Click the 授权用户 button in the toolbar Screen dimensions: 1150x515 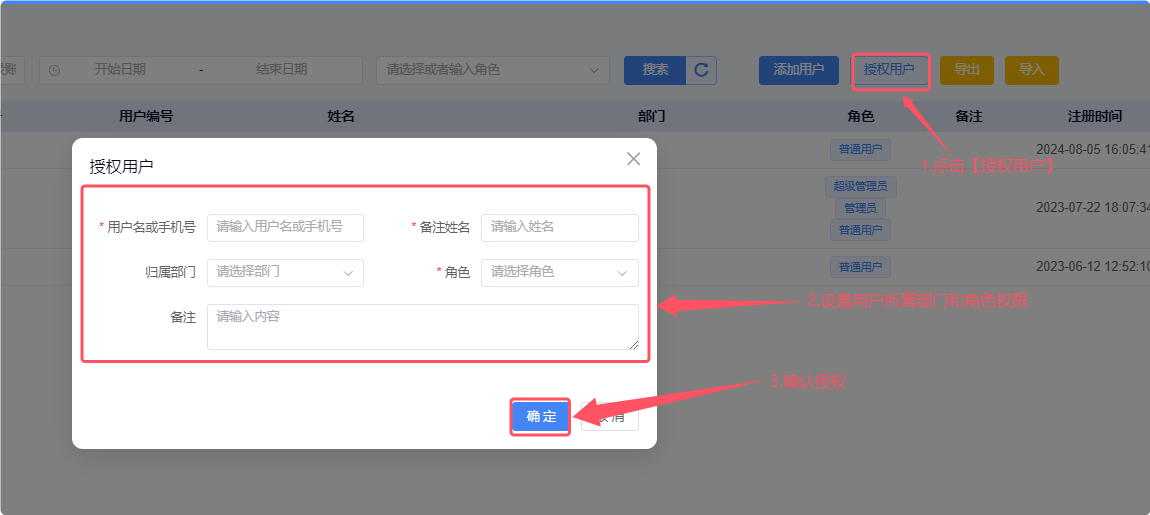point(890,70)
